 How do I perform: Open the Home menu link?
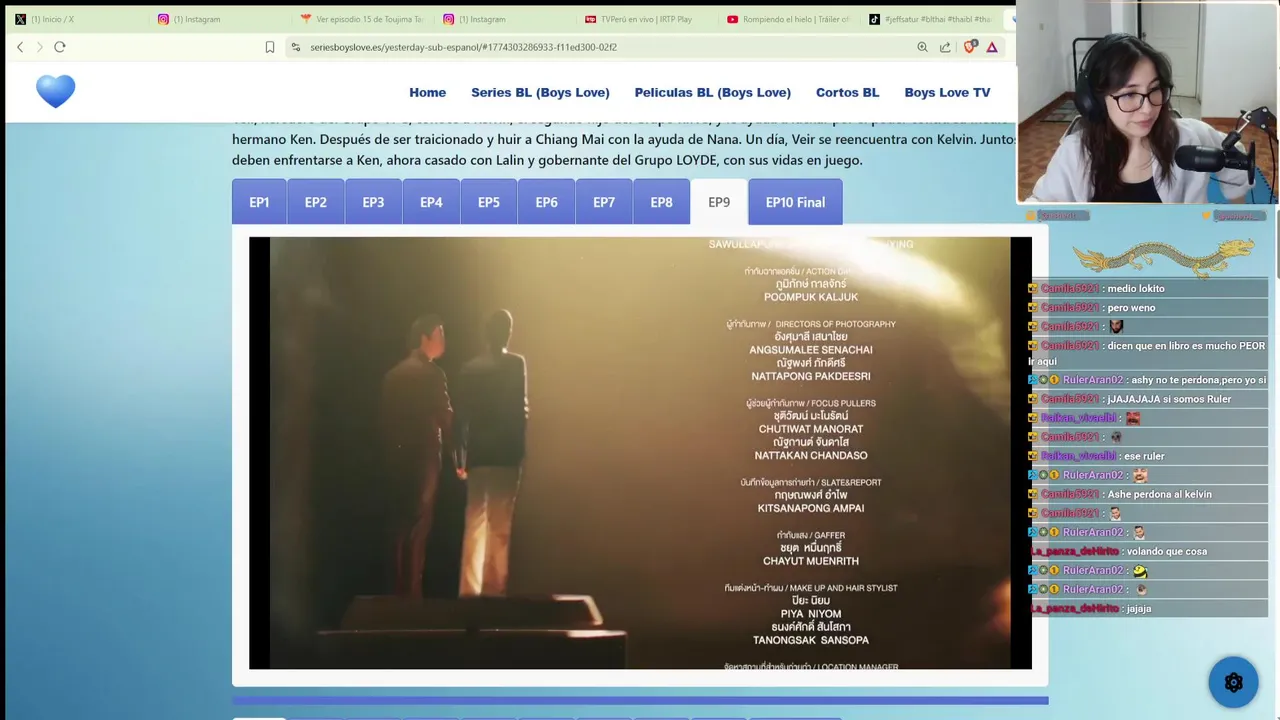428,92
